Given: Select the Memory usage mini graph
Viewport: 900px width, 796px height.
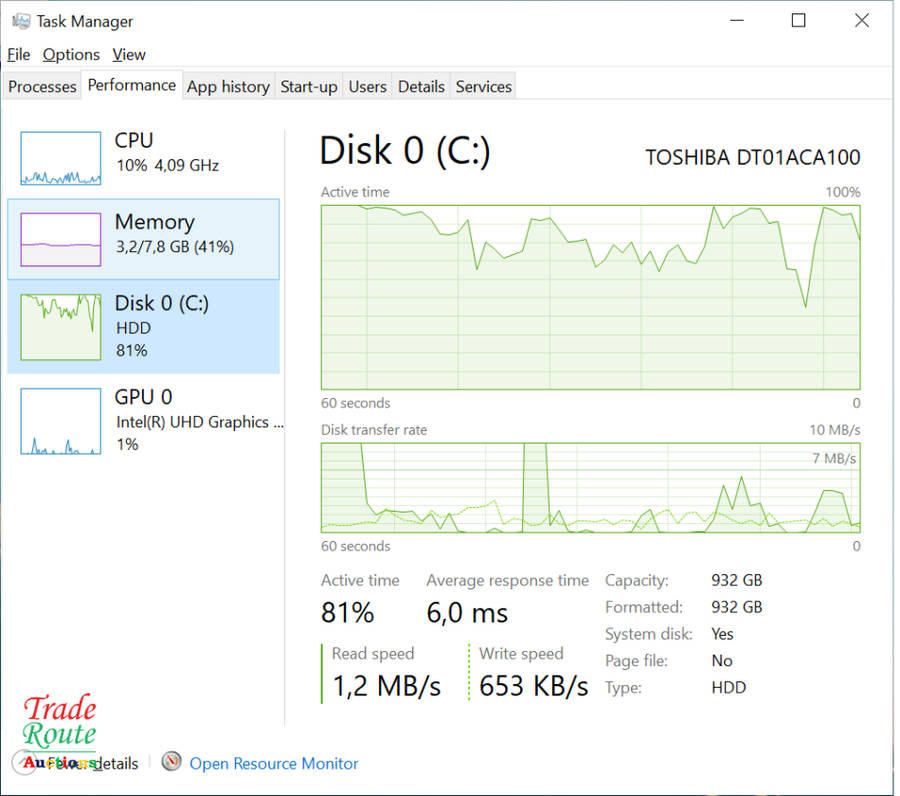Looking at the screenshot, I should [x=61, y=239].
